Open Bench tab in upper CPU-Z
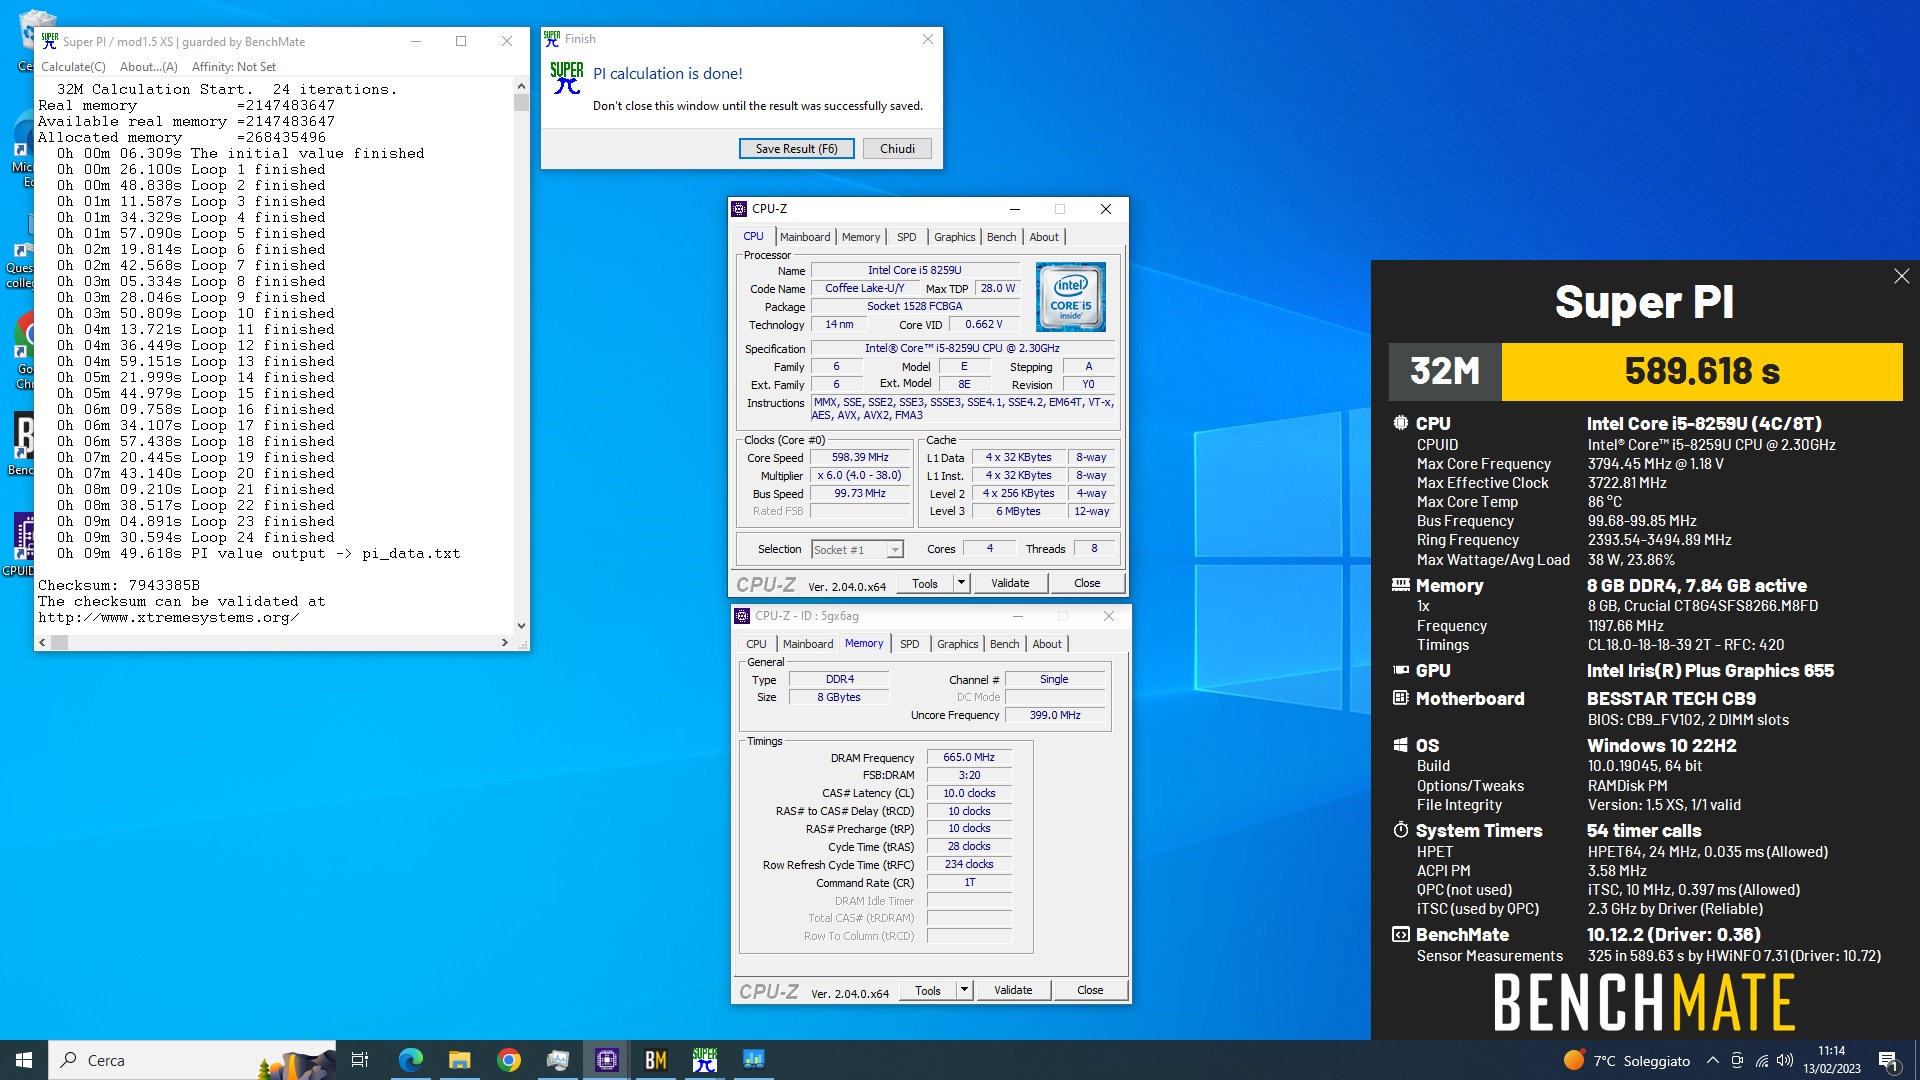 (1001, 237)
